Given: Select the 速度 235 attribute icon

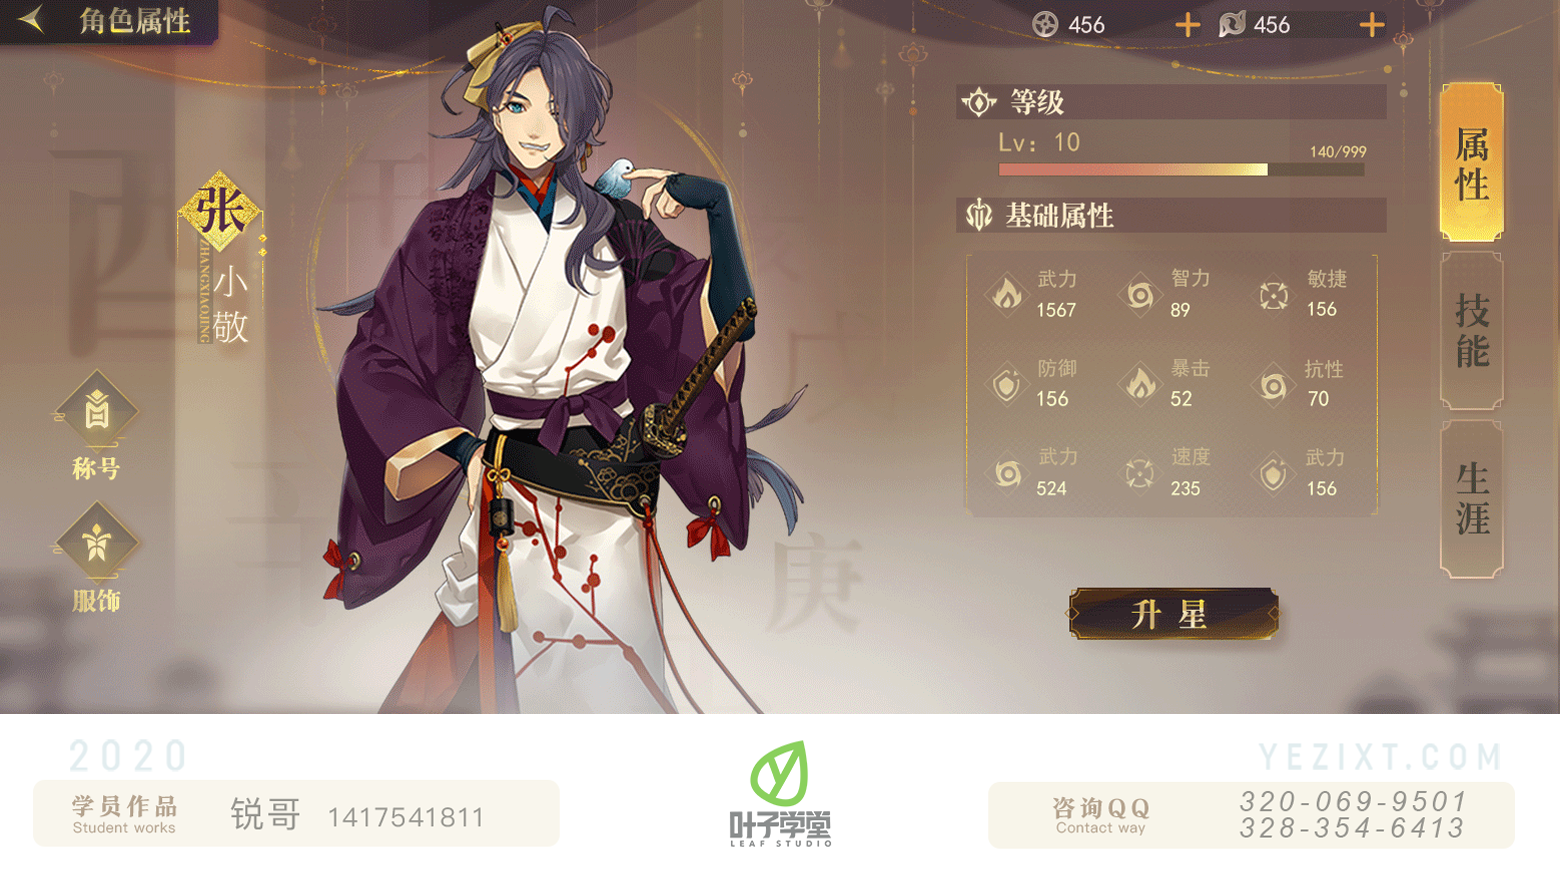Looking at the screenshot, I should pos(1140,473).
